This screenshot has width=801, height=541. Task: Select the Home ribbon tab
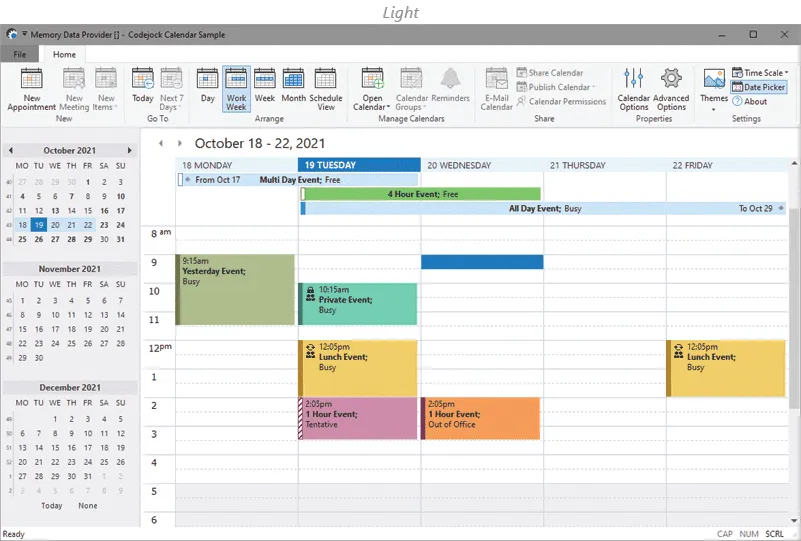pyautogui.click(x=64, y=54)
